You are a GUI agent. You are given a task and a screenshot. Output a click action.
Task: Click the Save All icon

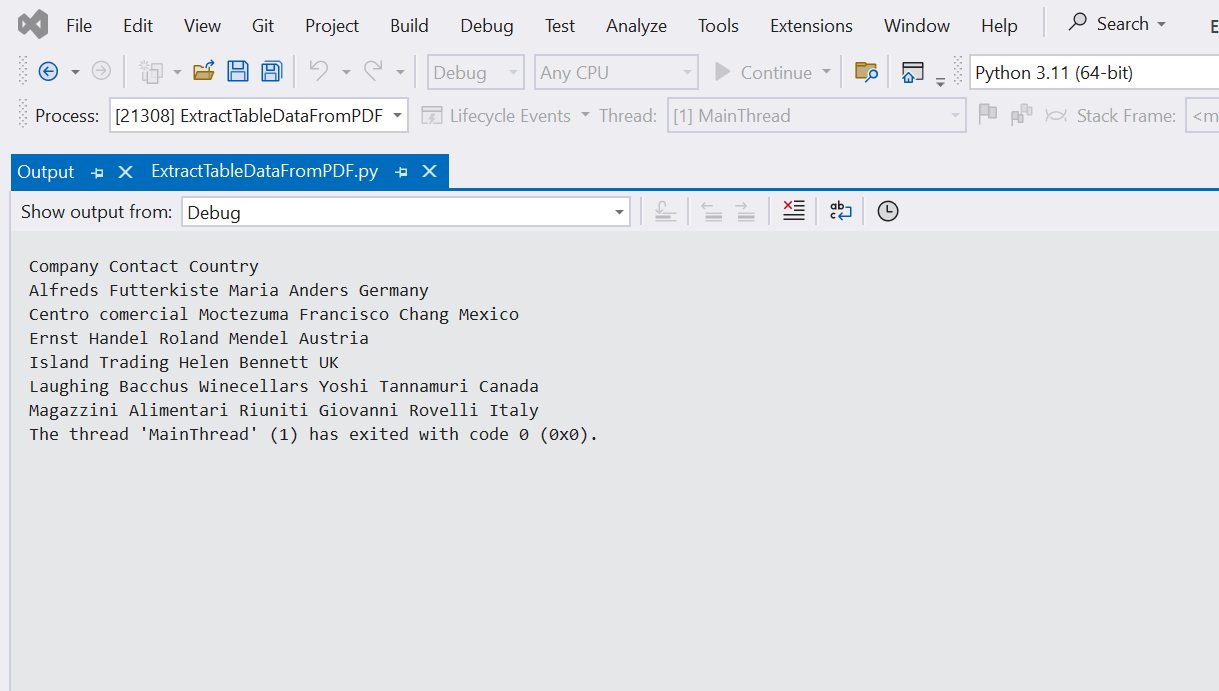point(271,70)
